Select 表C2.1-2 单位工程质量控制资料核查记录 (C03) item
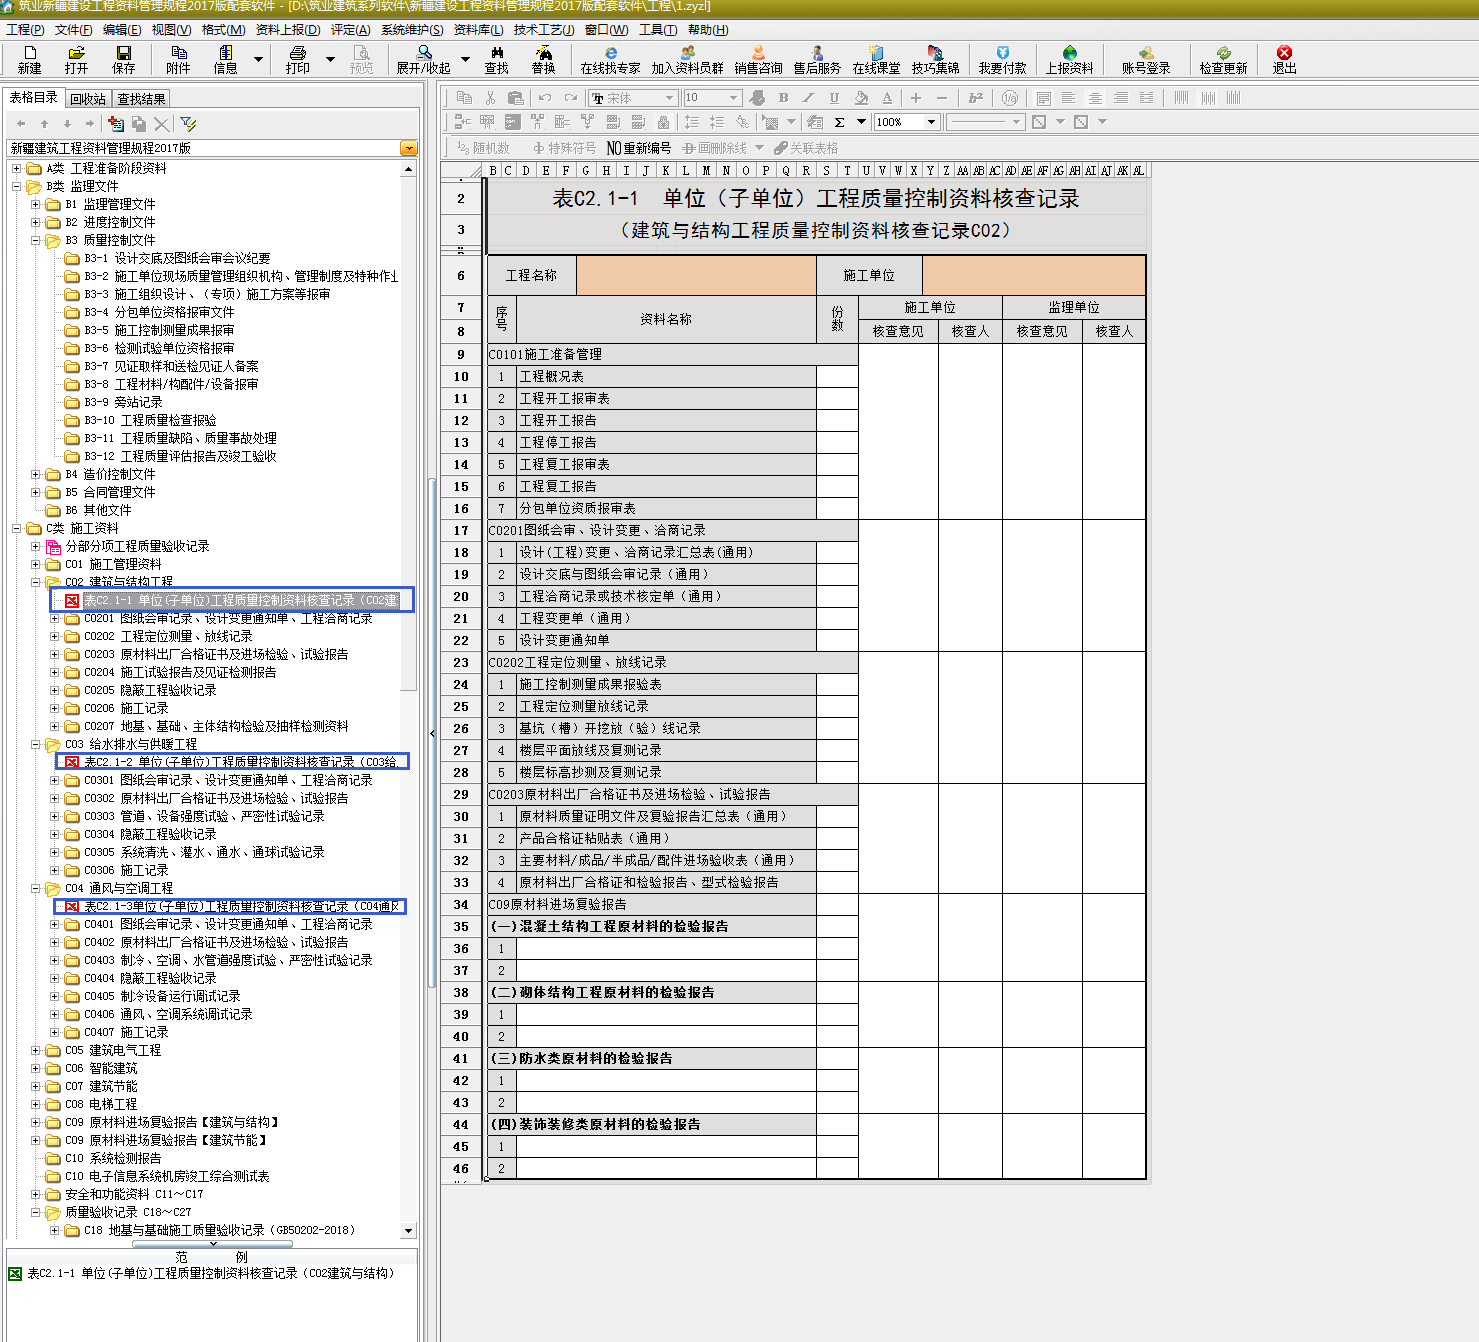The height and width of the screenshot is (1342, 1479). coord(240,762)
